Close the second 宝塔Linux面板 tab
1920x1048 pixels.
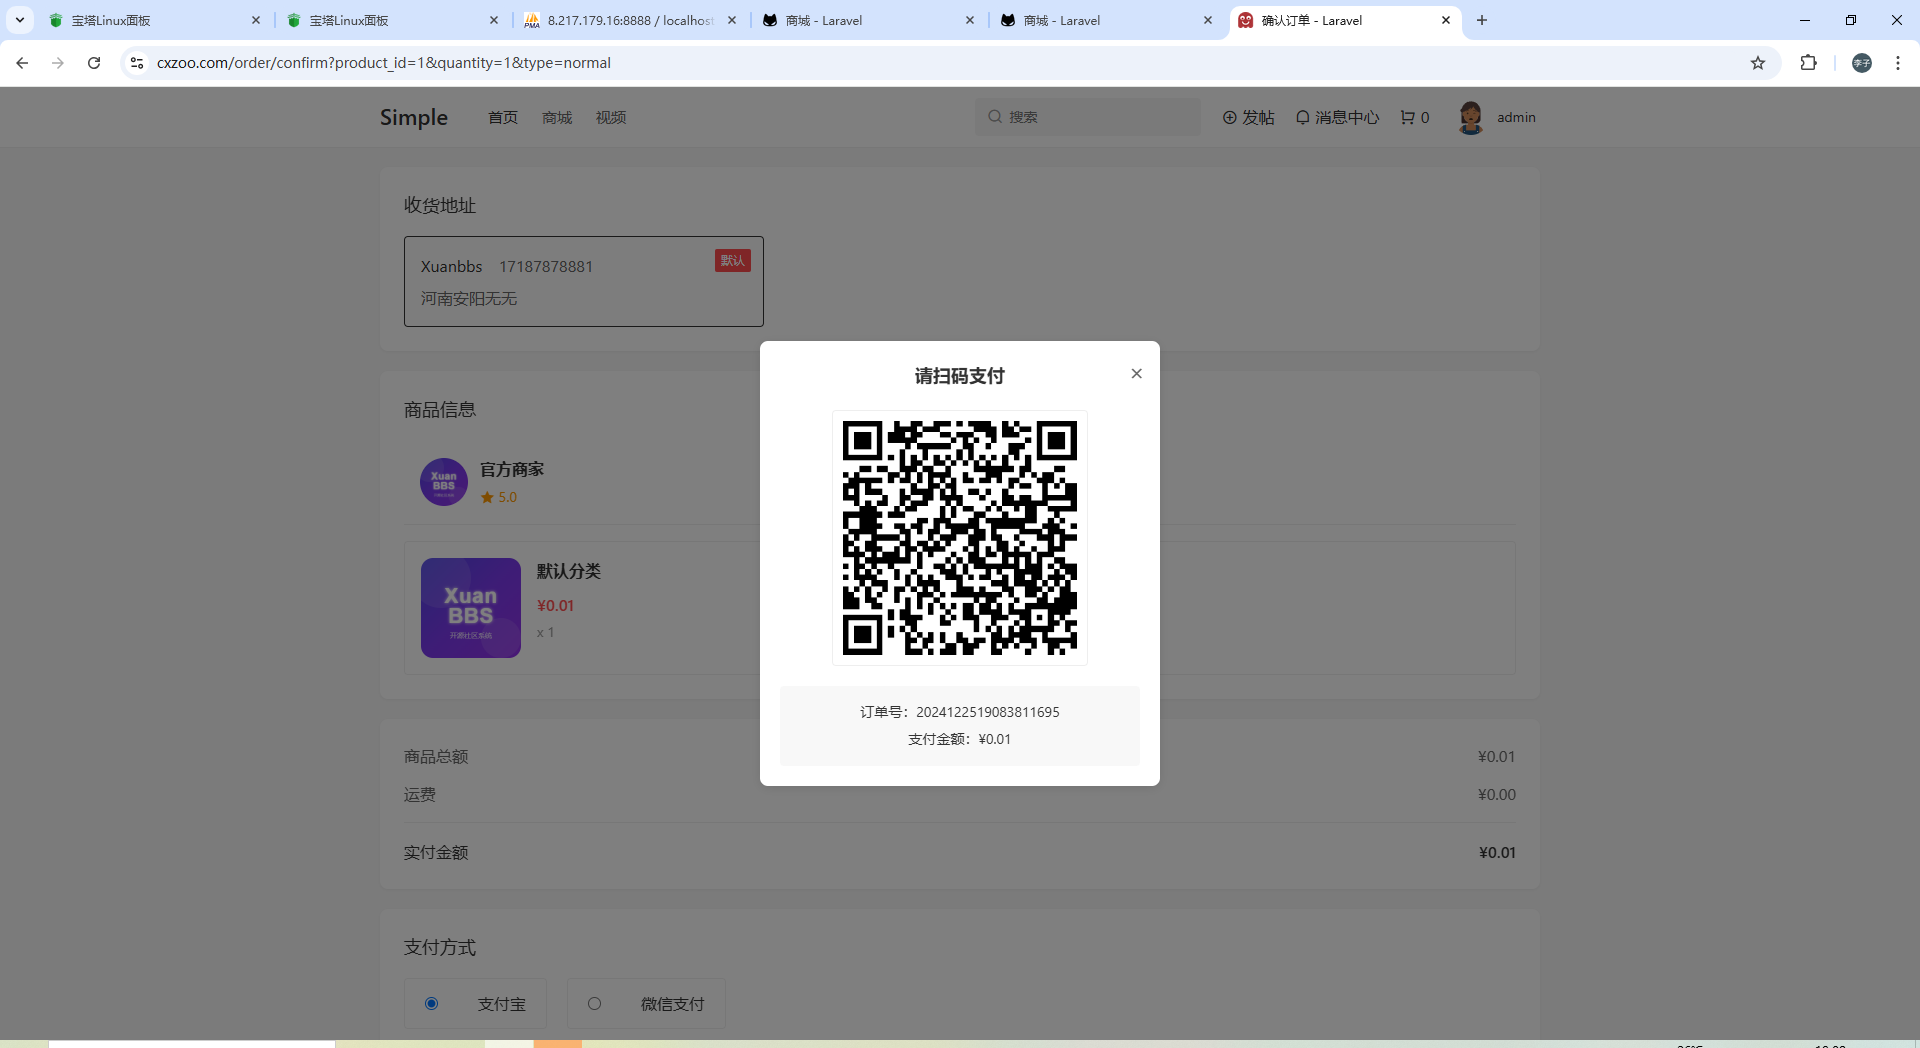[x=494, y=20]
